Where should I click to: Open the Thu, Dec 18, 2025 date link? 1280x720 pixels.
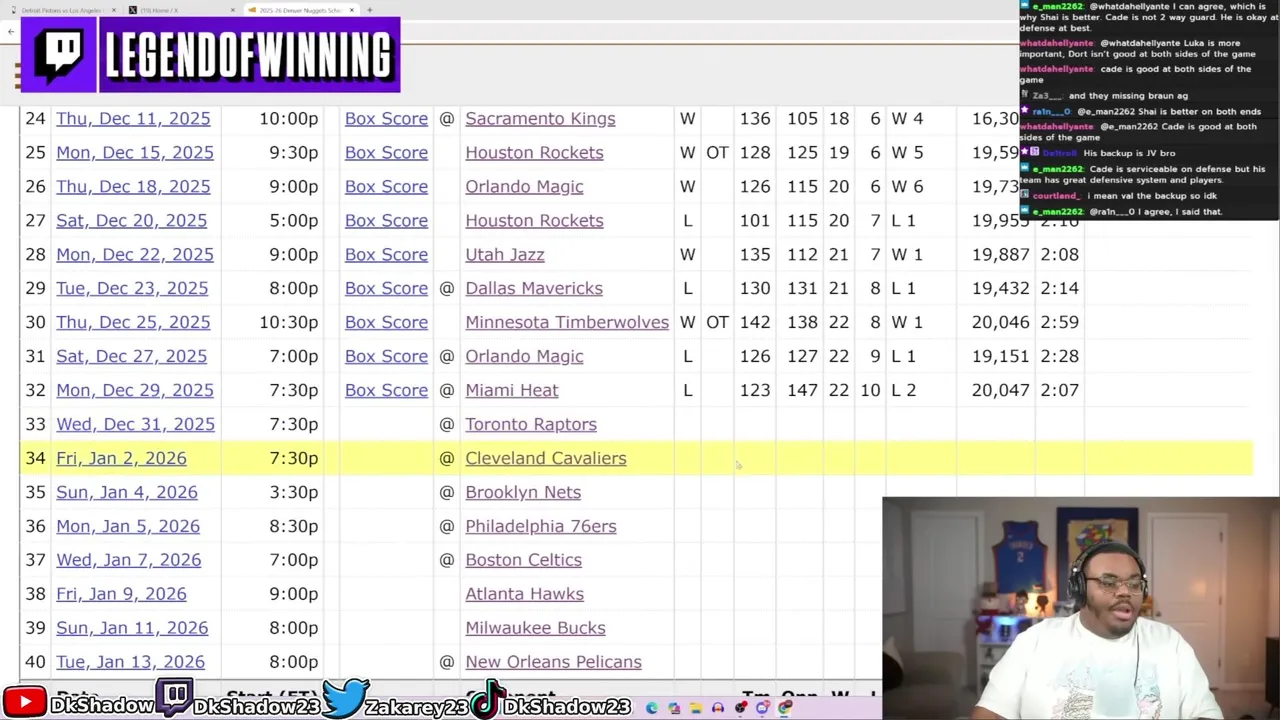[133, 187]
